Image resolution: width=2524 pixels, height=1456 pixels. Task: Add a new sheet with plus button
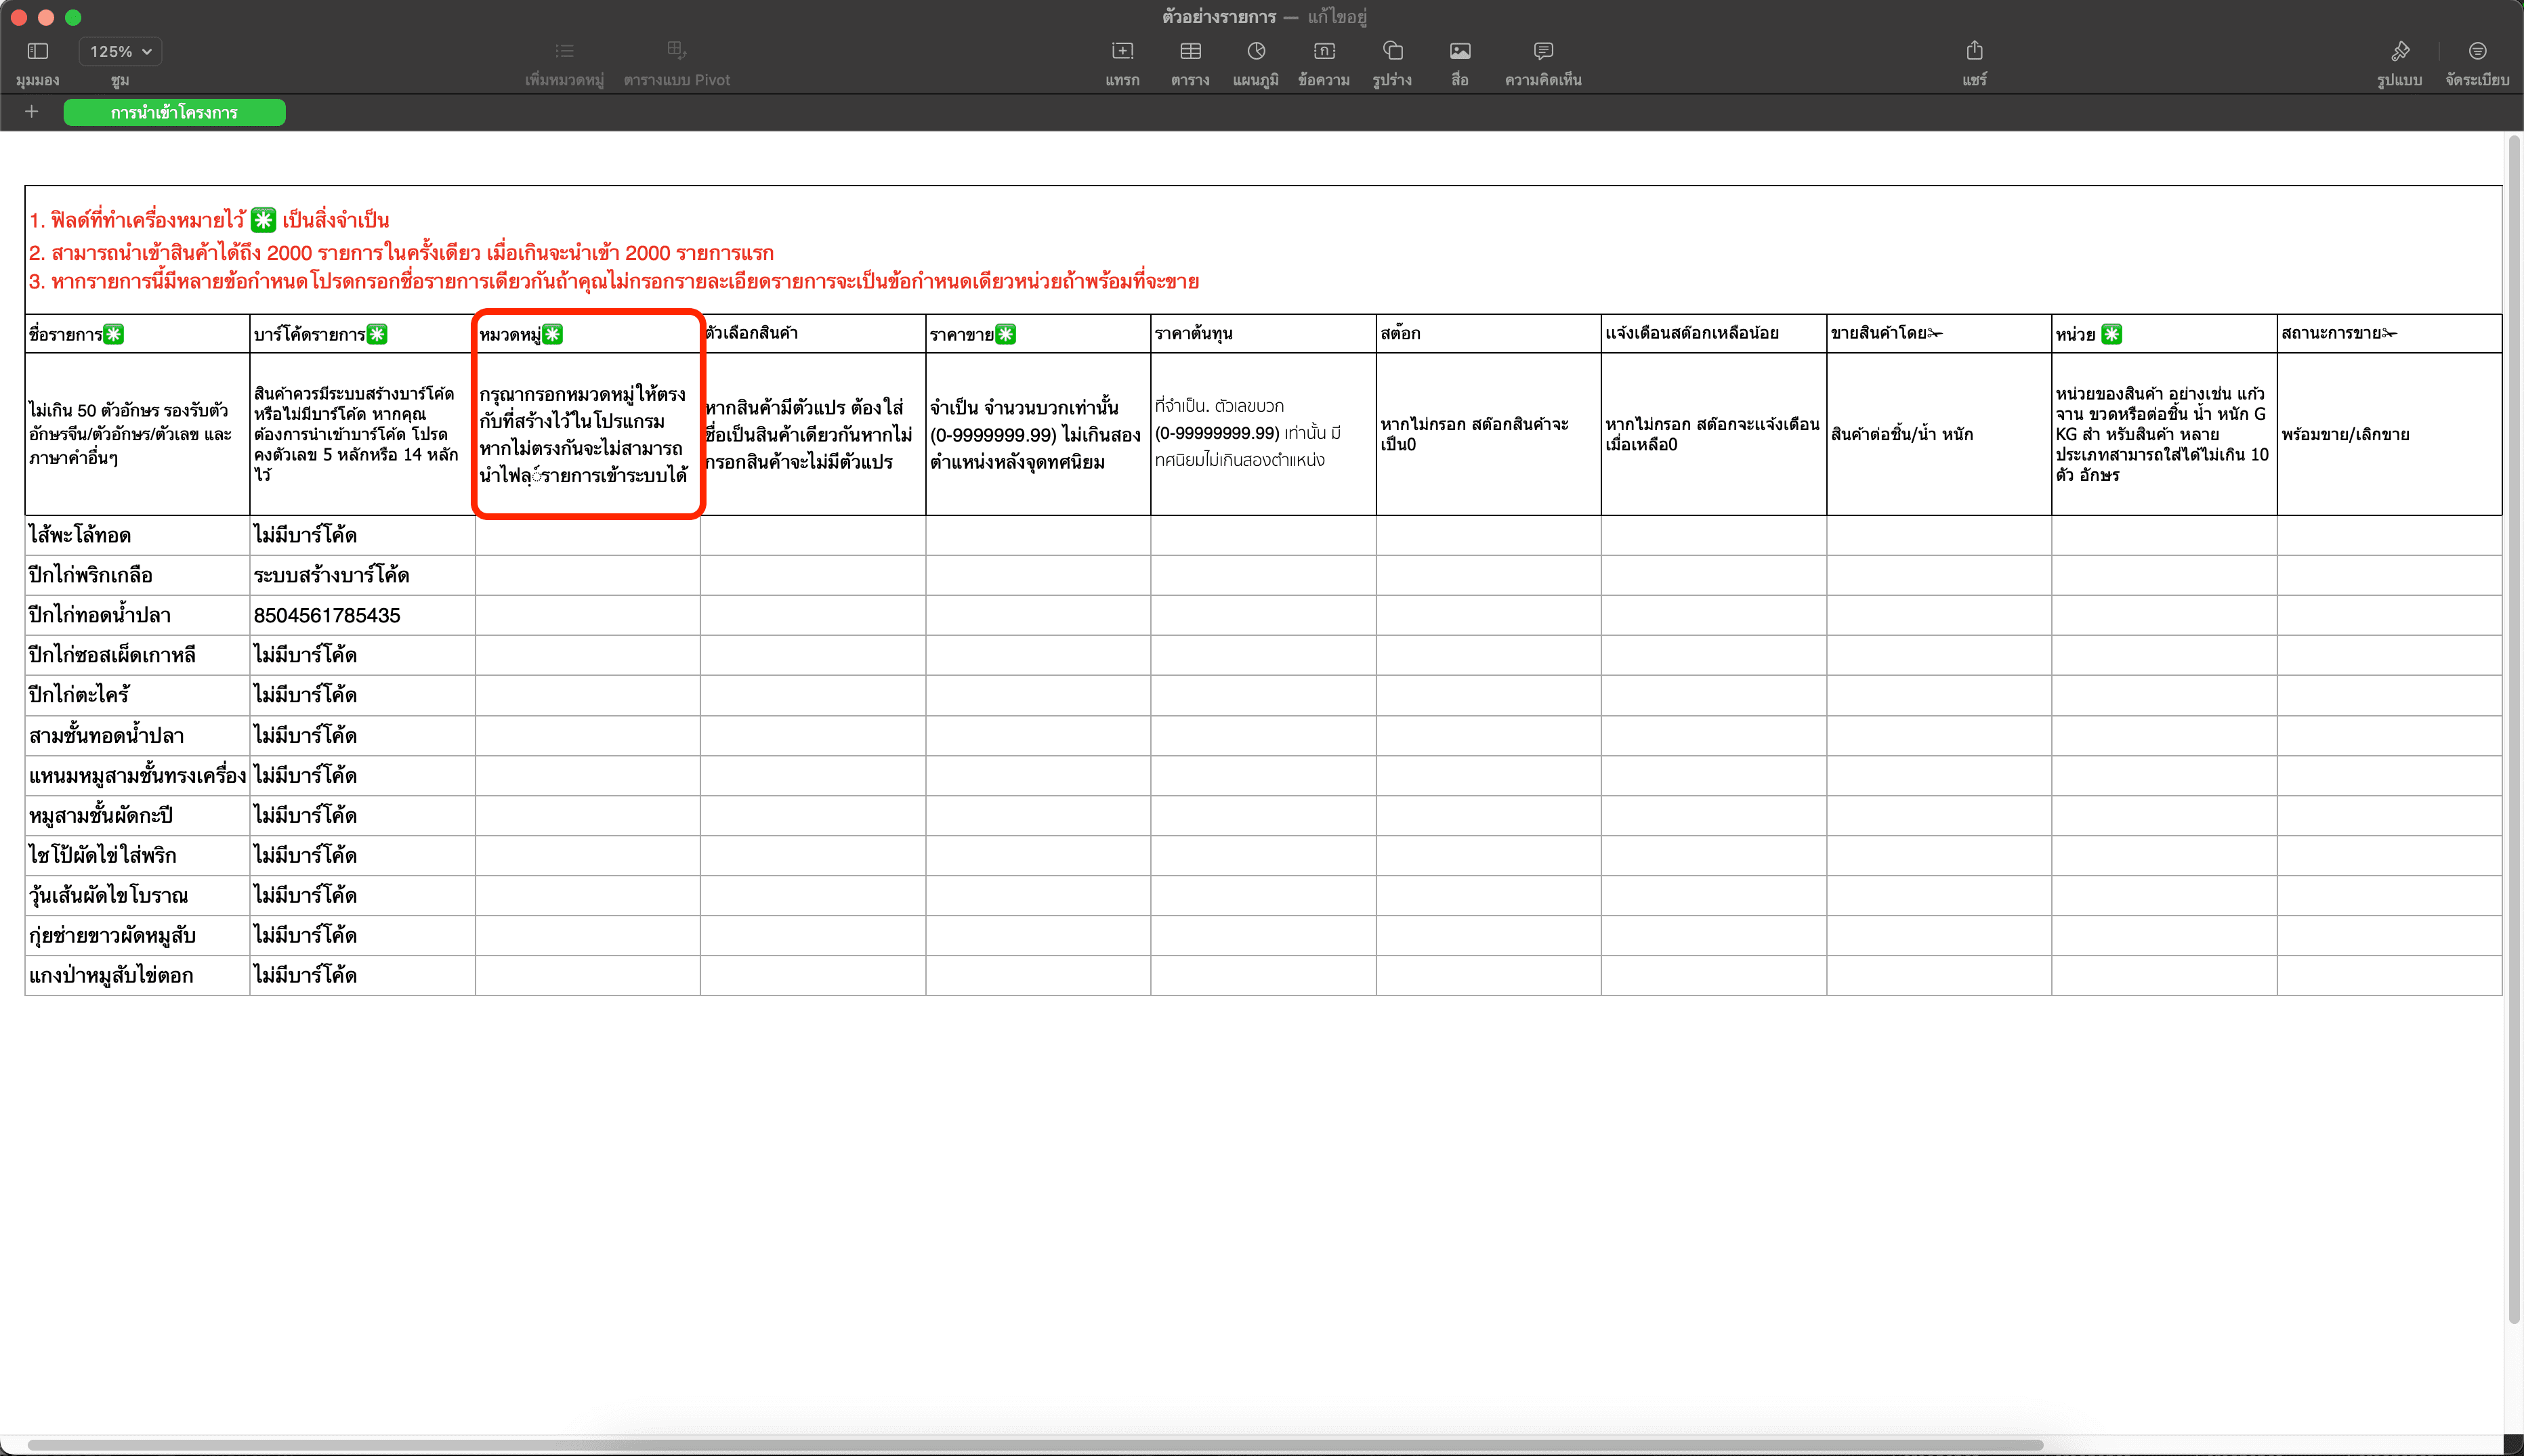point(32,112)
